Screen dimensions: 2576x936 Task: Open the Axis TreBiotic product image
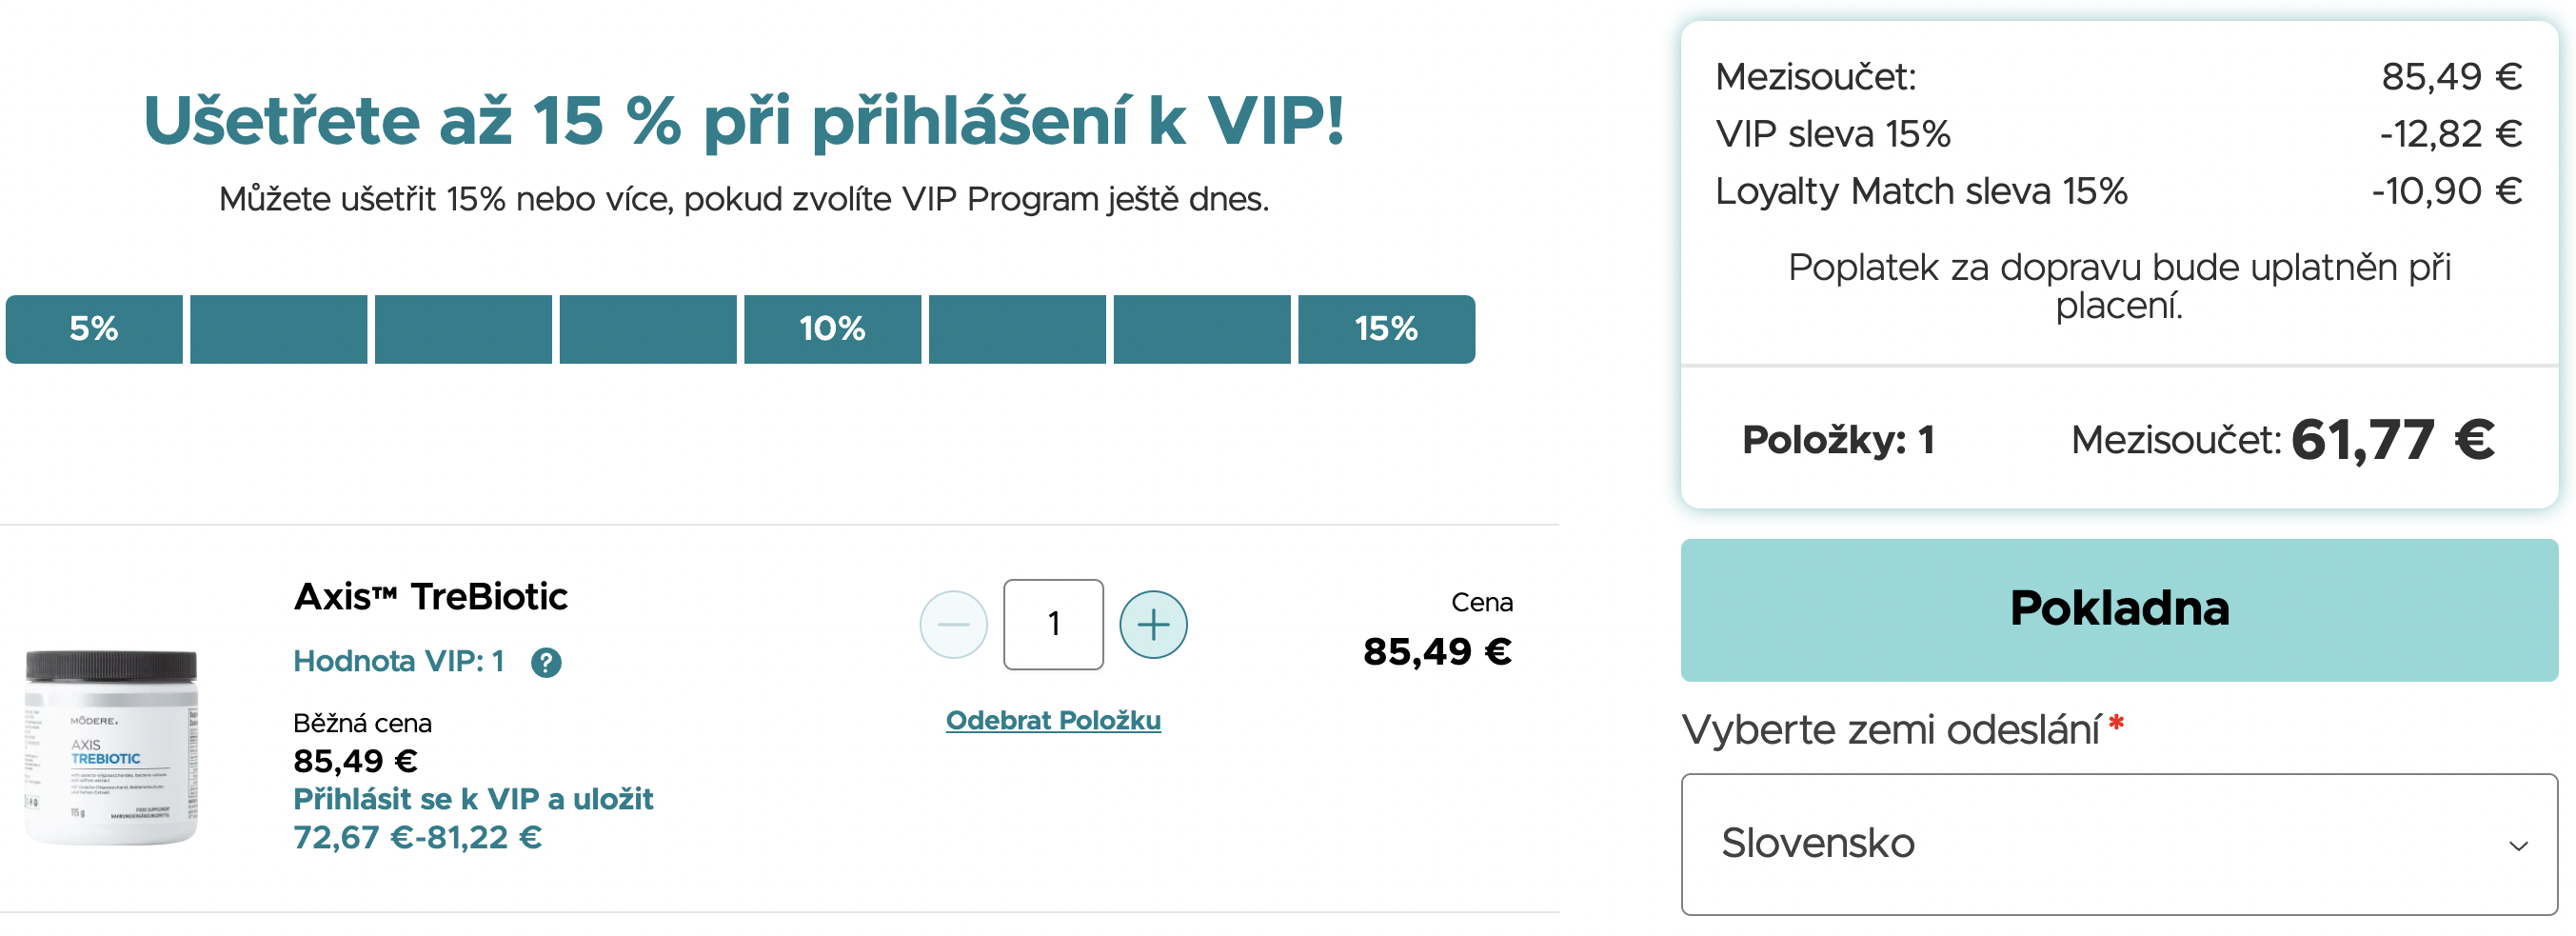pos(111,747)
